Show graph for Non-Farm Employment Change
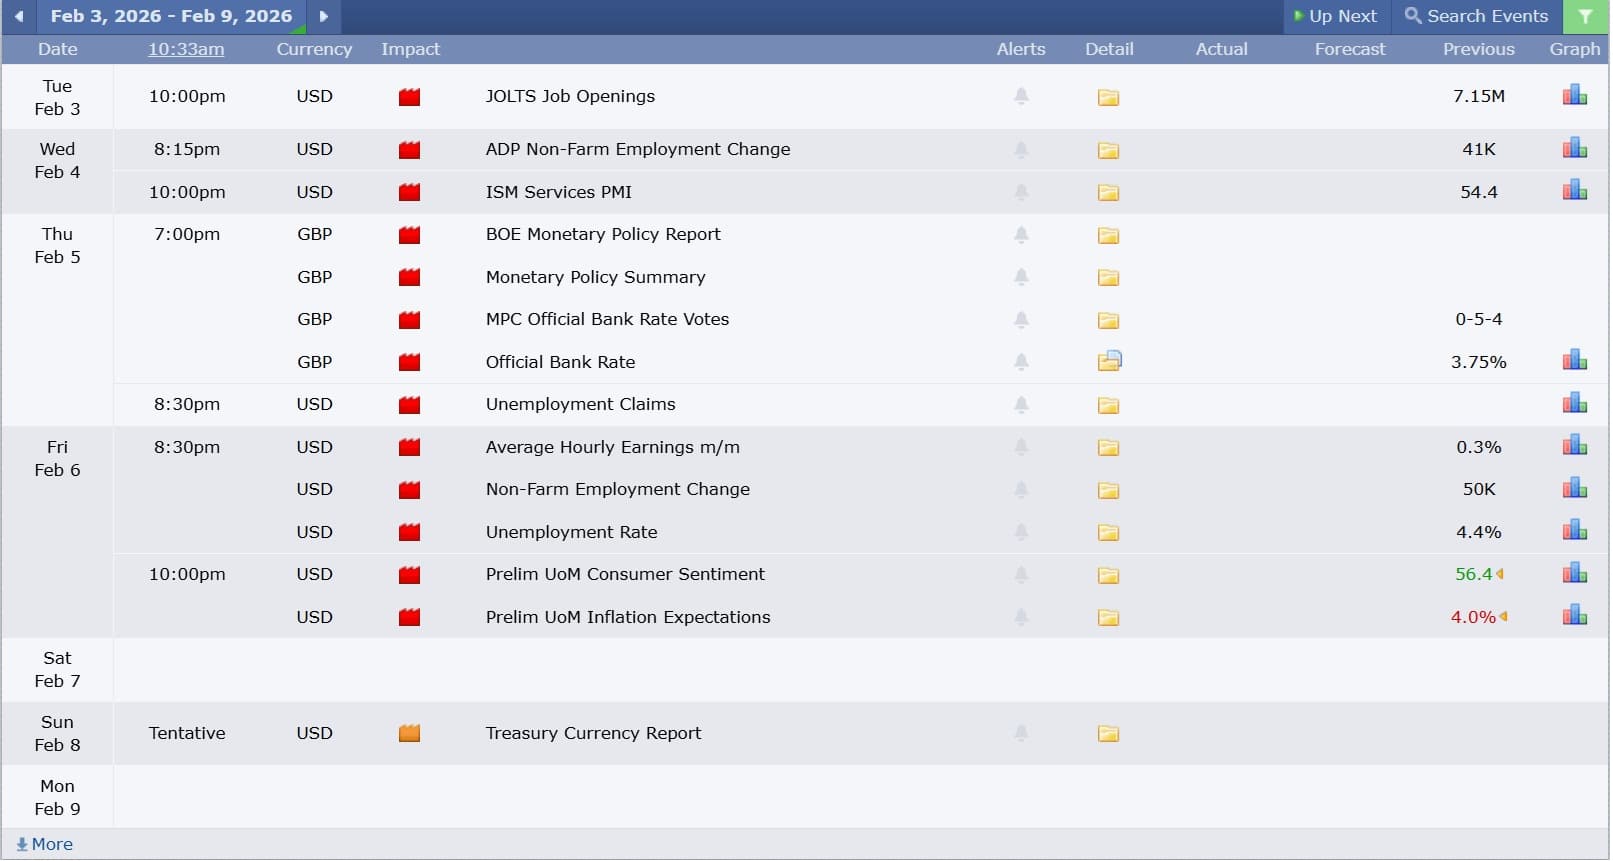The image size is (1613, 861). [x=1577, y=489]
